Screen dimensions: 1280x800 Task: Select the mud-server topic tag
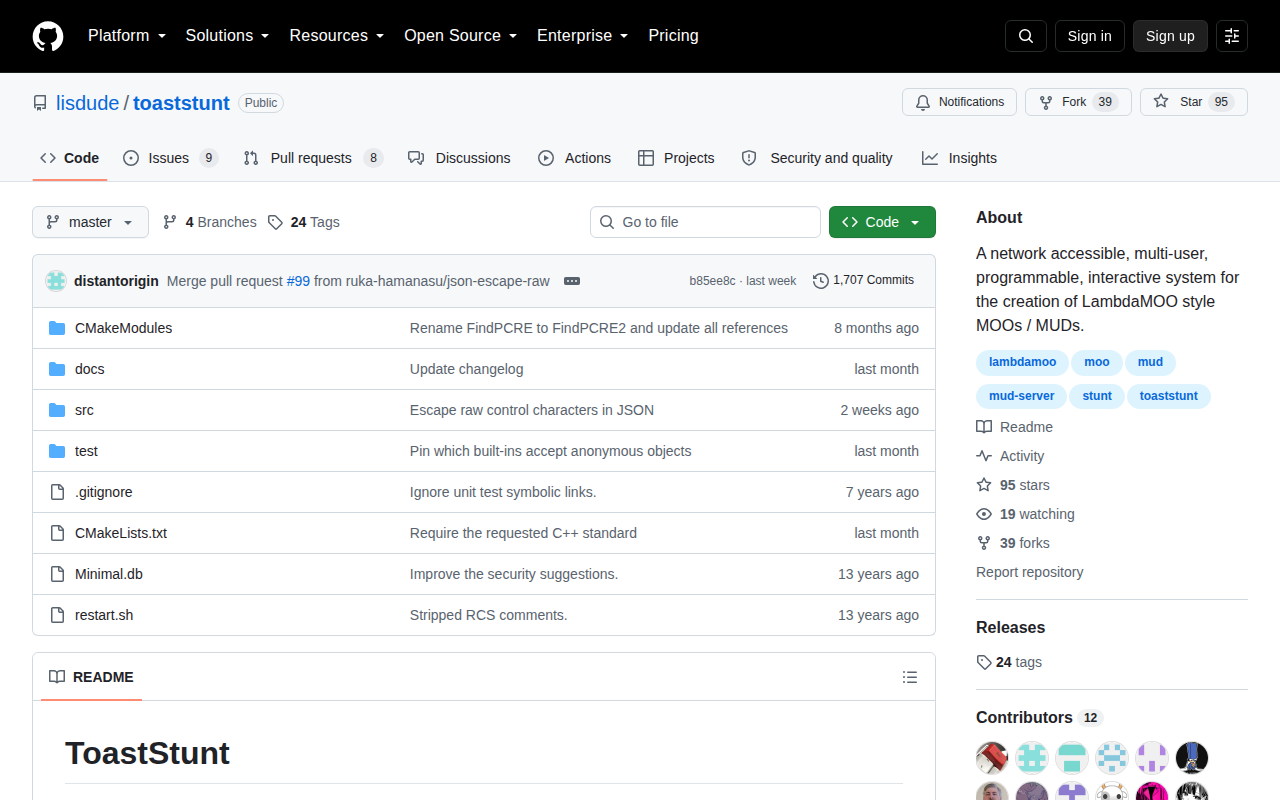pyautogui.click(x=1022, y=396)
